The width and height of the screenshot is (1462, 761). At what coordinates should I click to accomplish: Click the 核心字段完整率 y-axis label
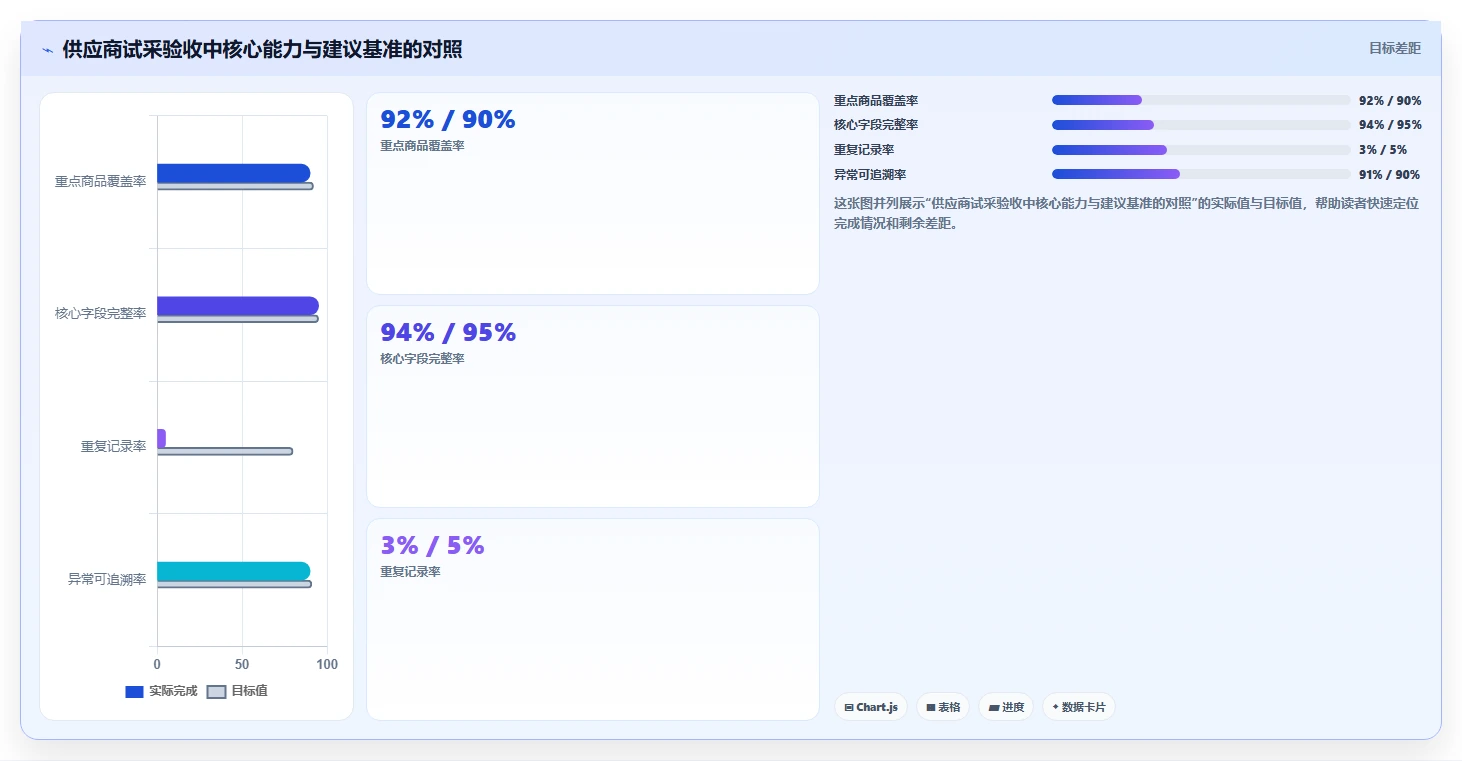100,313
